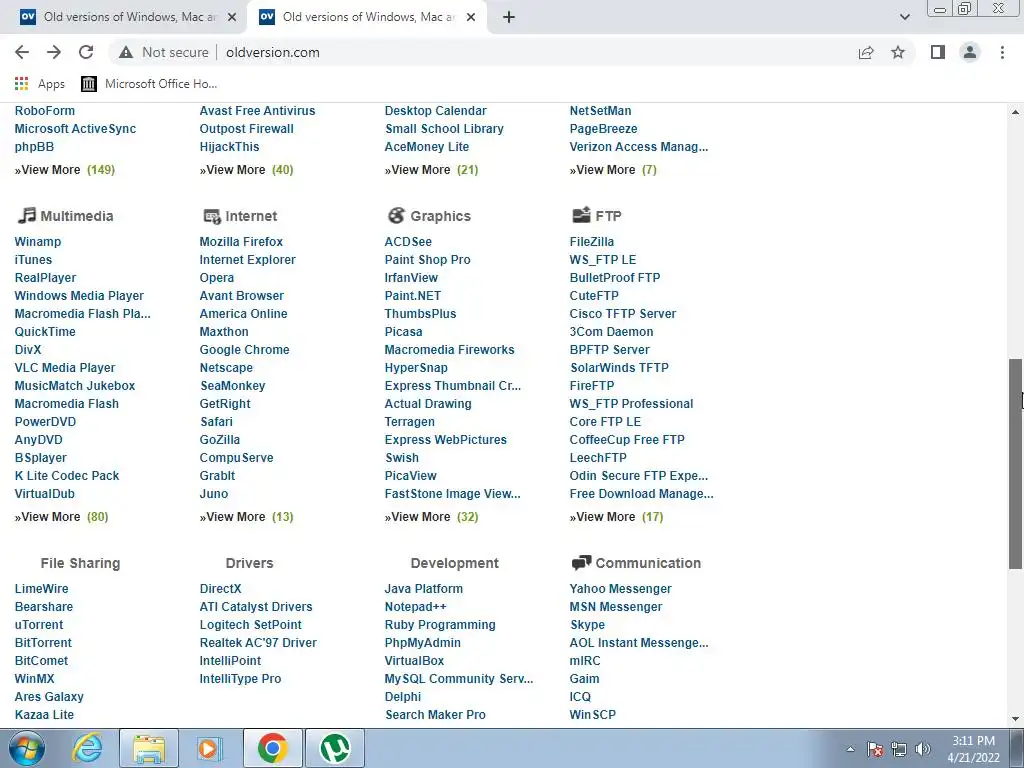Click the Action Center flag icon
The height and width of the screenshot is (768, 1024).
point(875,749)
